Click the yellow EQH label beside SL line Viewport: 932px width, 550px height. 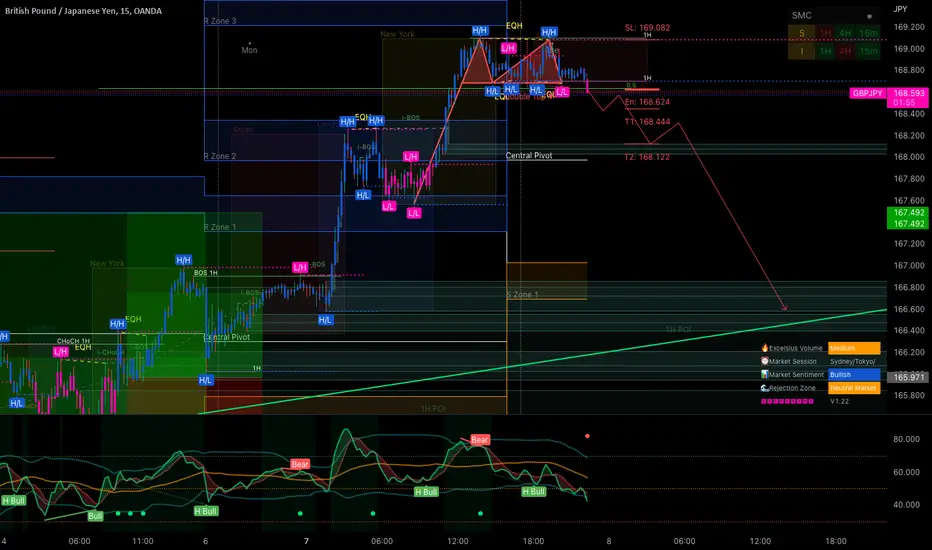tap(514, 26)
